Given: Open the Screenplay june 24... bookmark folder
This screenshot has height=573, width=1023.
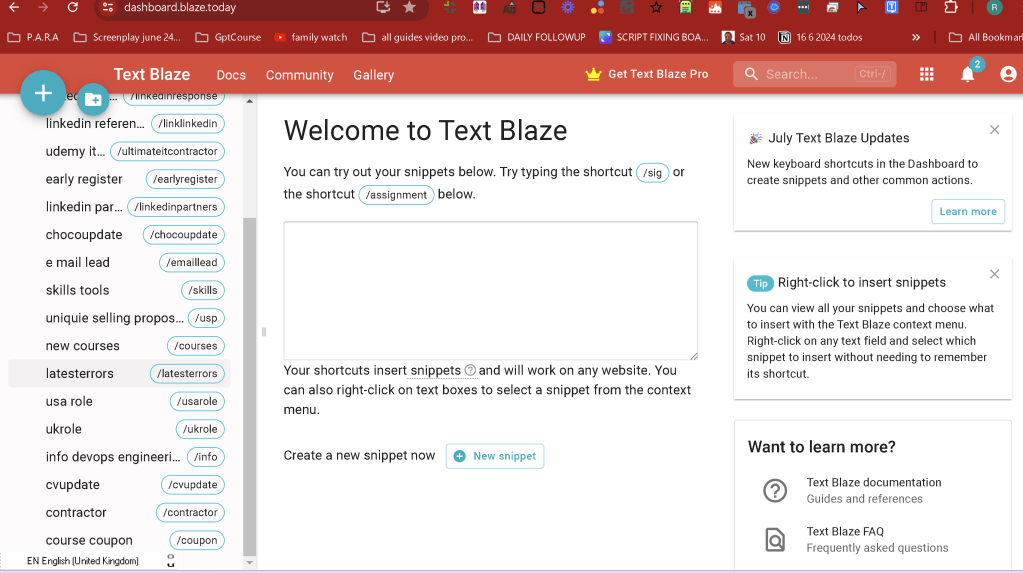Looking at the screenshot, I should pos(127,37).
